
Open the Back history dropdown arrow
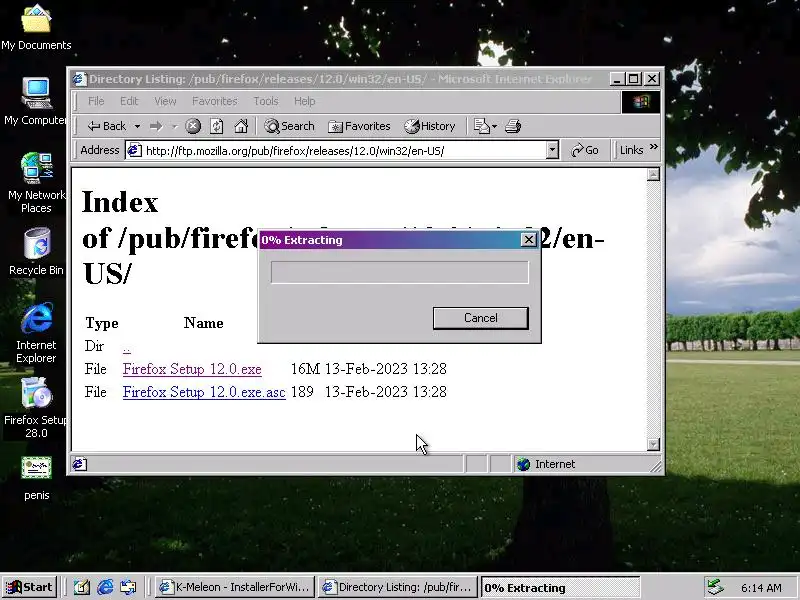[x=137, y=126]
